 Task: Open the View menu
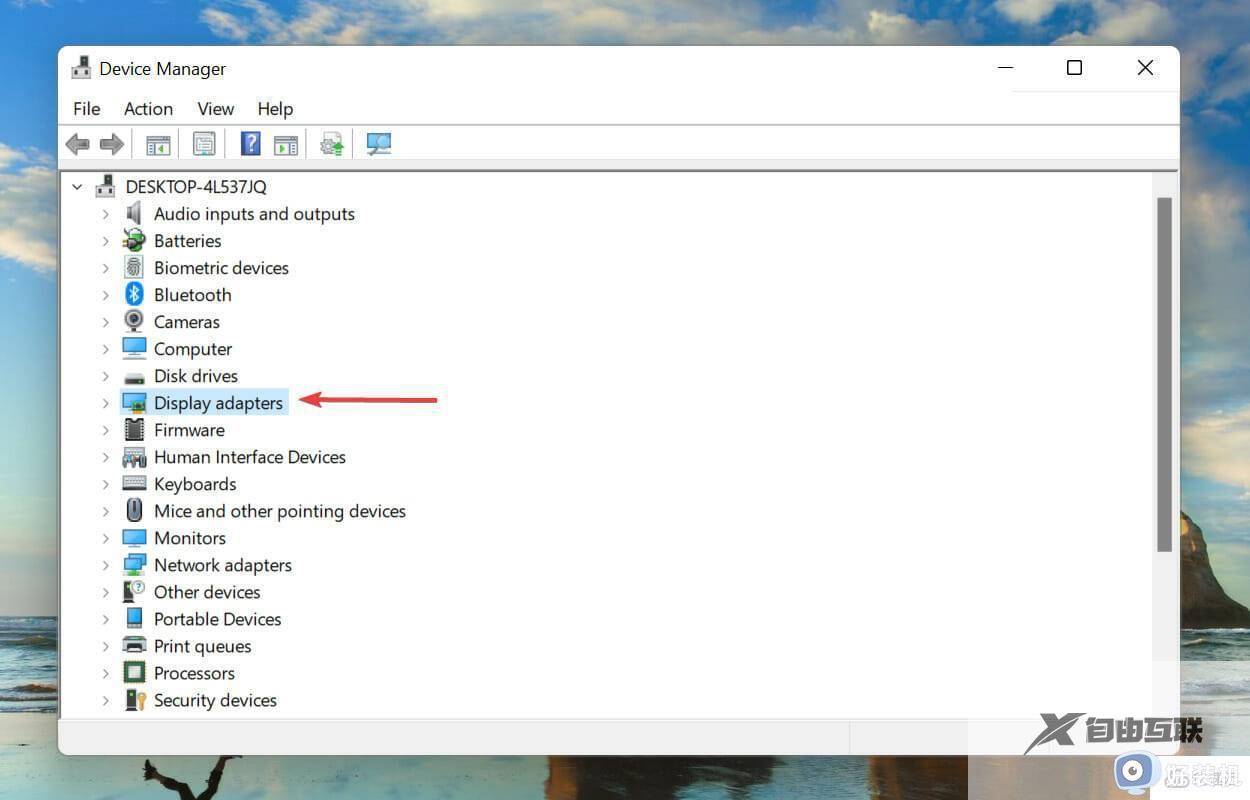tap(215, 108)
